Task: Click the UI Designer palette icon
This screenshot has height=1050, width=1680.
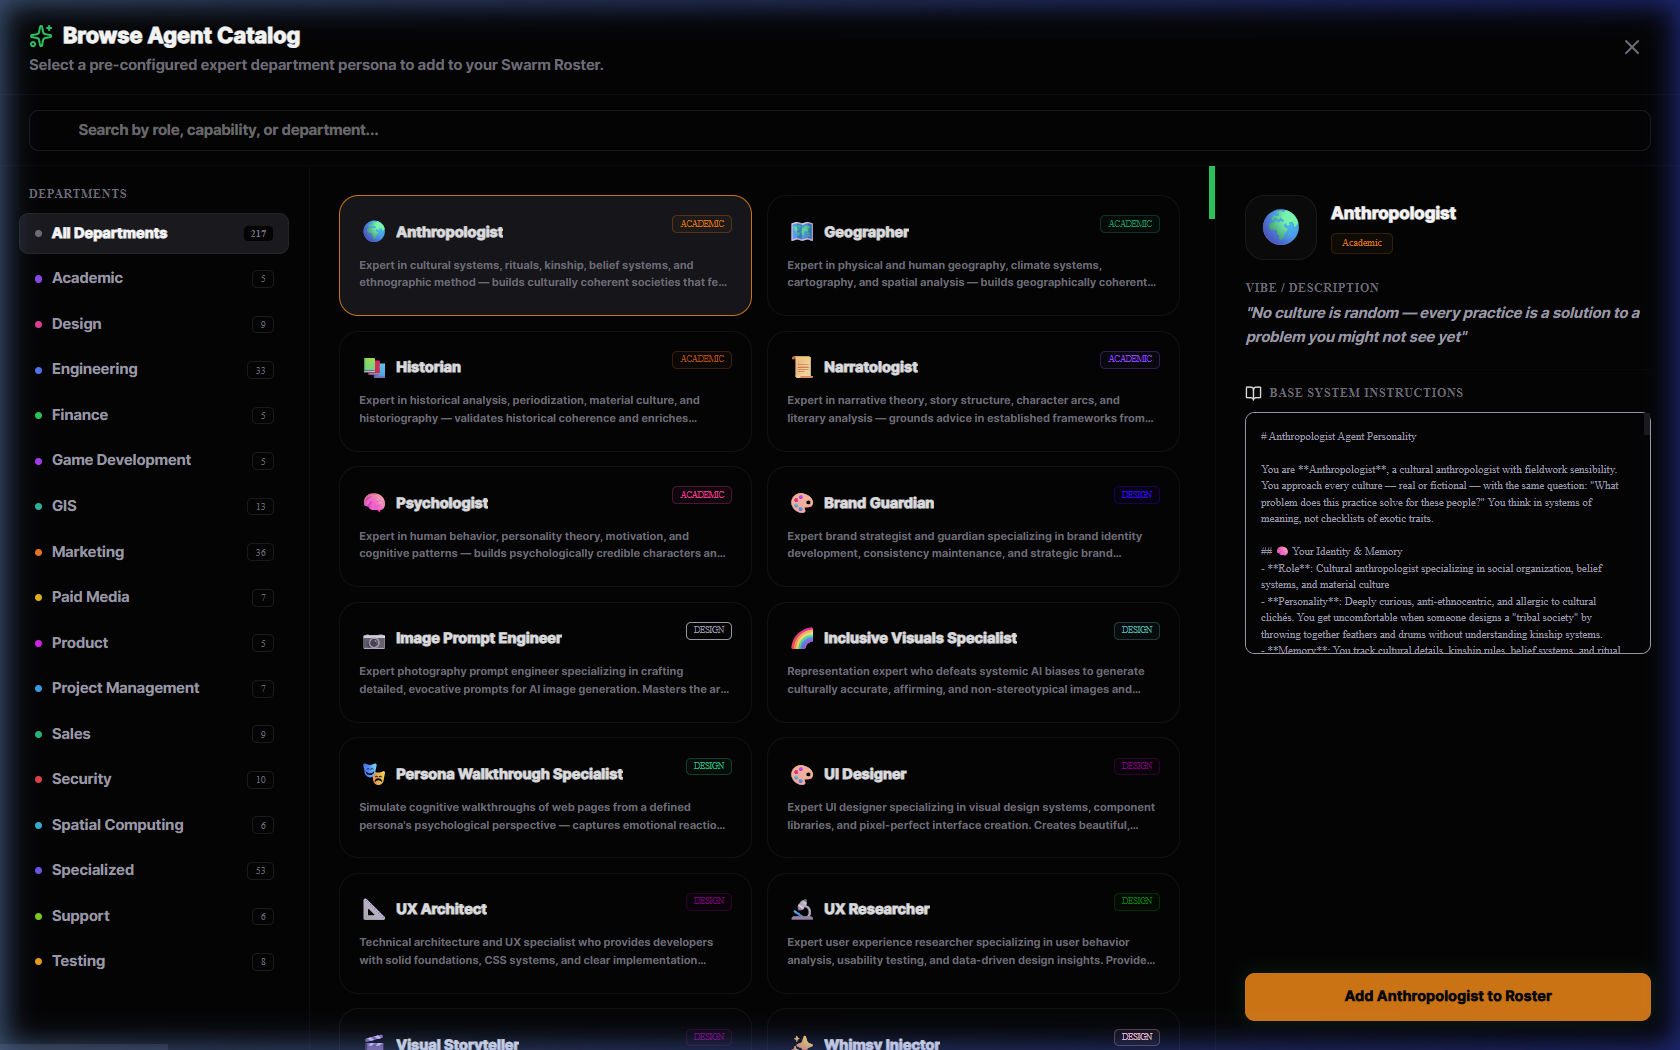Action: pos(802,773)
